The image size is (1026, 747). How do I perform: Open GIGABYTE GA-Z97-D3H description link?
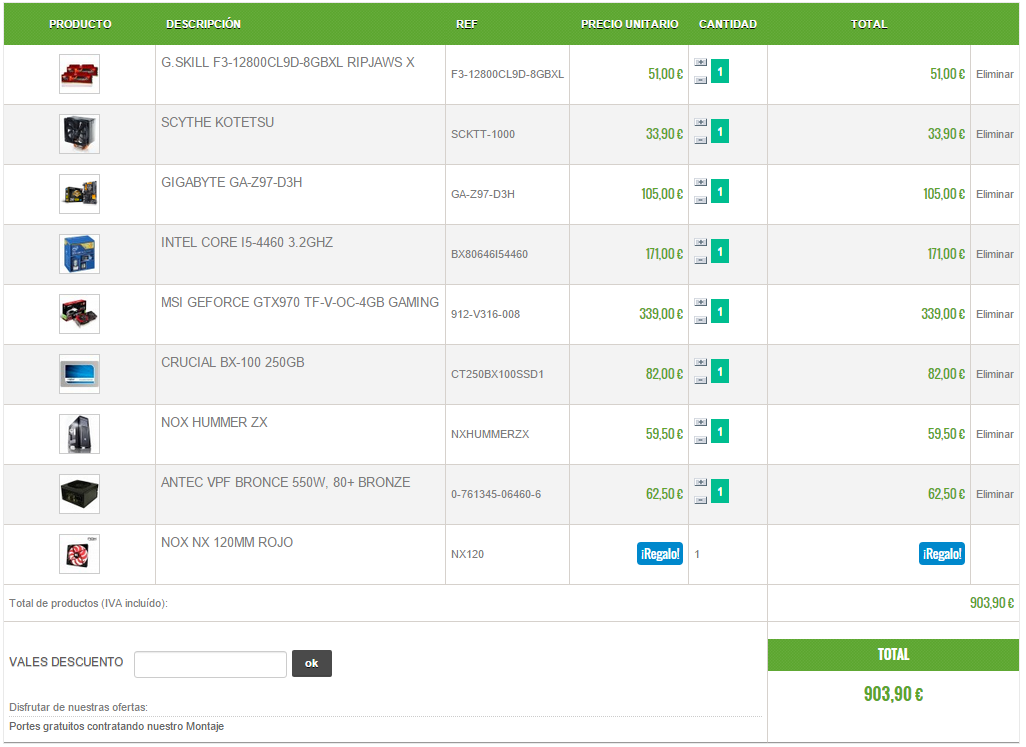point(232,182)
